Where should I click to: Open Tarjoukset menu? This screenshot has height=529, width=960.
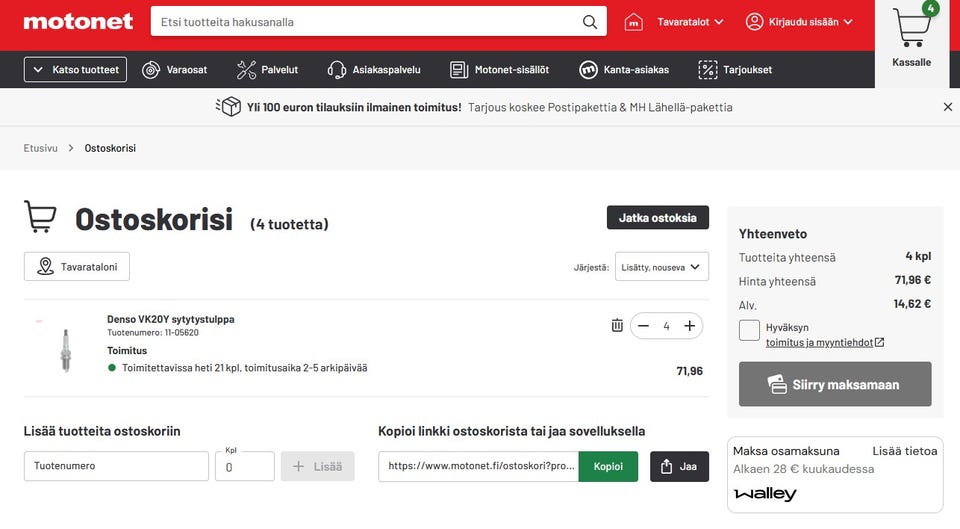[x=735, y=70]
